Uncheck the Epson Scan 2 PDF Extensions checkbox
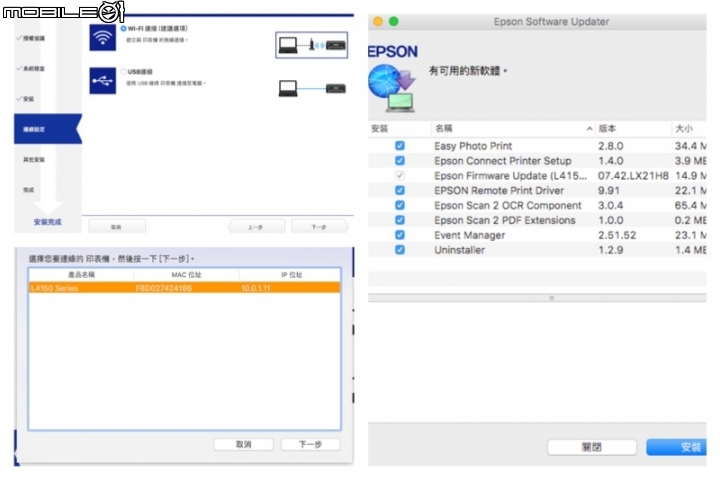Screen dimensions: 720x481 [x=400, y=220]
